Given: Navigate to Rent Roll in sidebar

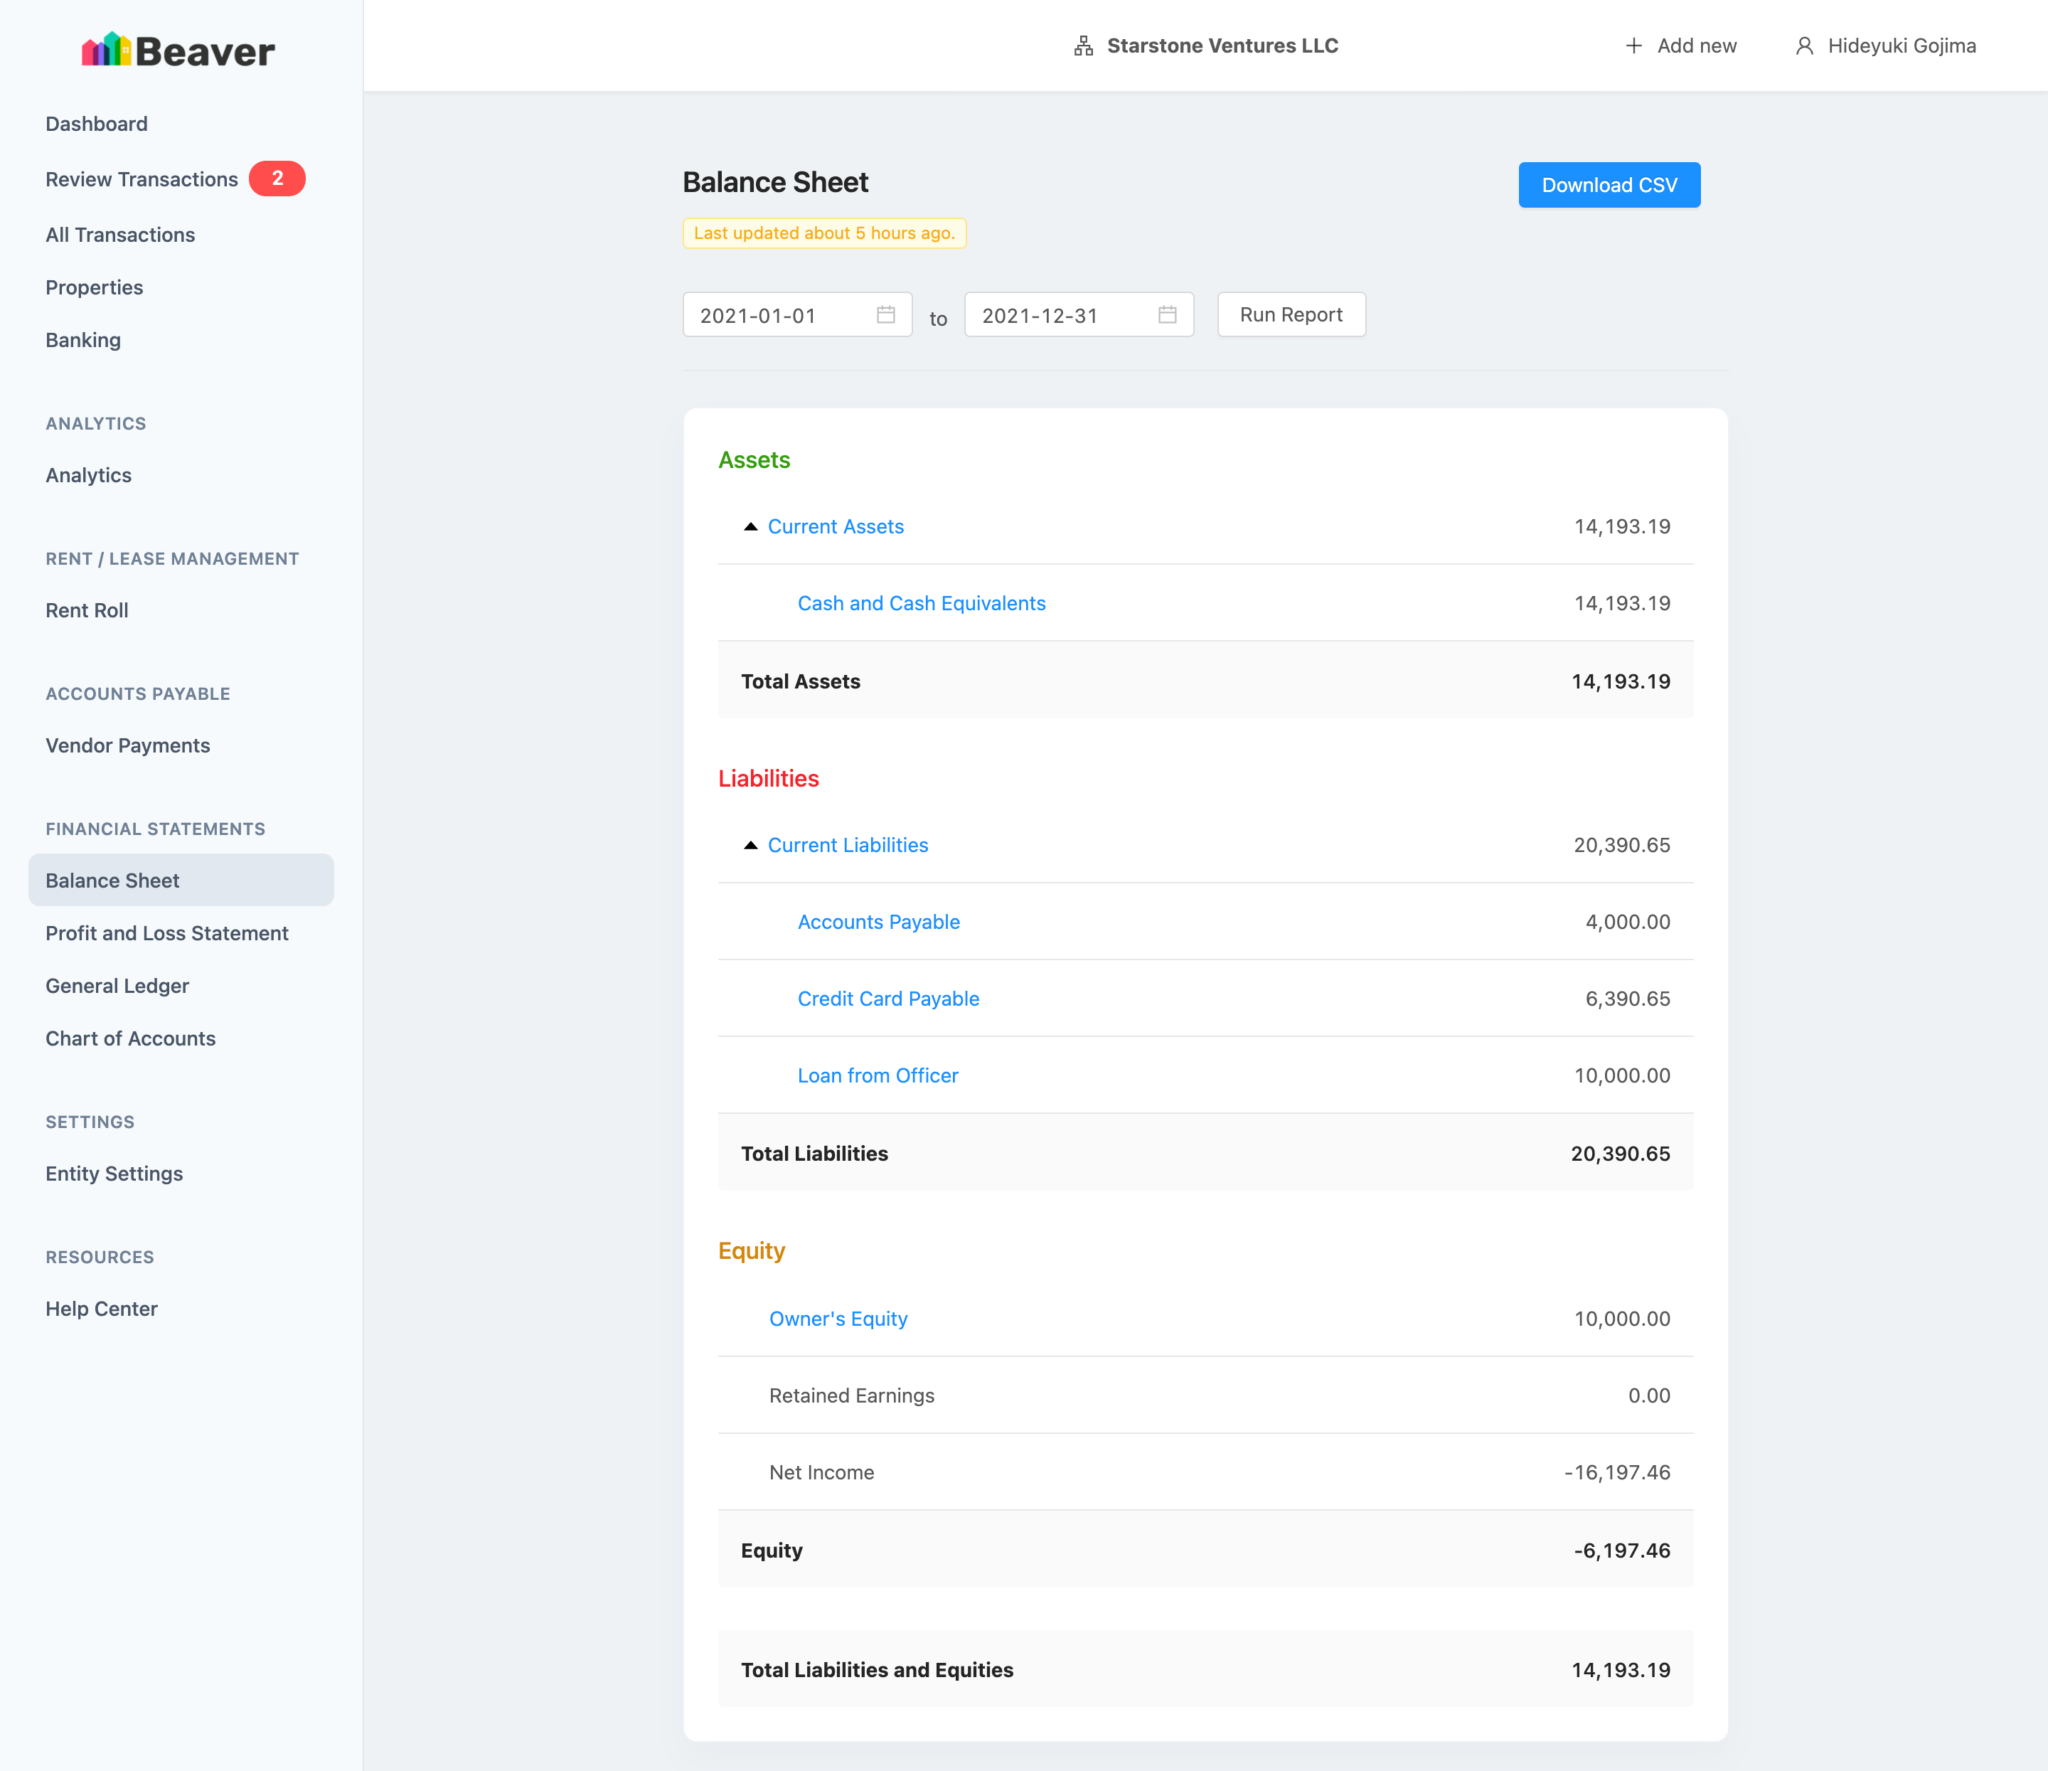Looking at the screenshot, I should tap(87, 611).
